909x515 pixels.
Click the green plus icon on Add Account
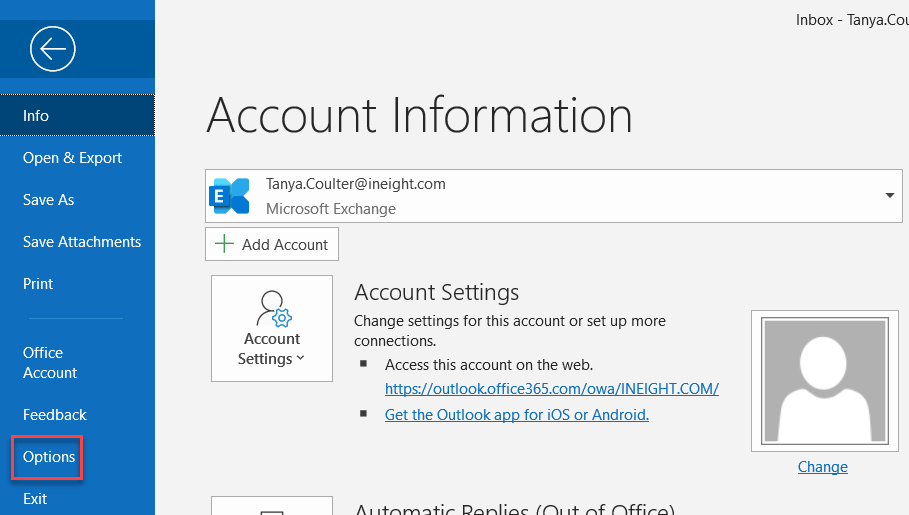(224, 244)
